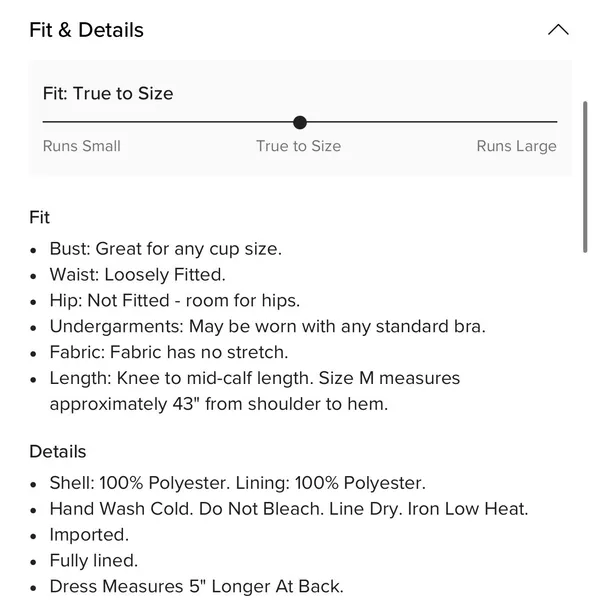
Task: Click the Waist: Loosely Fitted text
Action: pyautogui.click(x=138, y=275)
